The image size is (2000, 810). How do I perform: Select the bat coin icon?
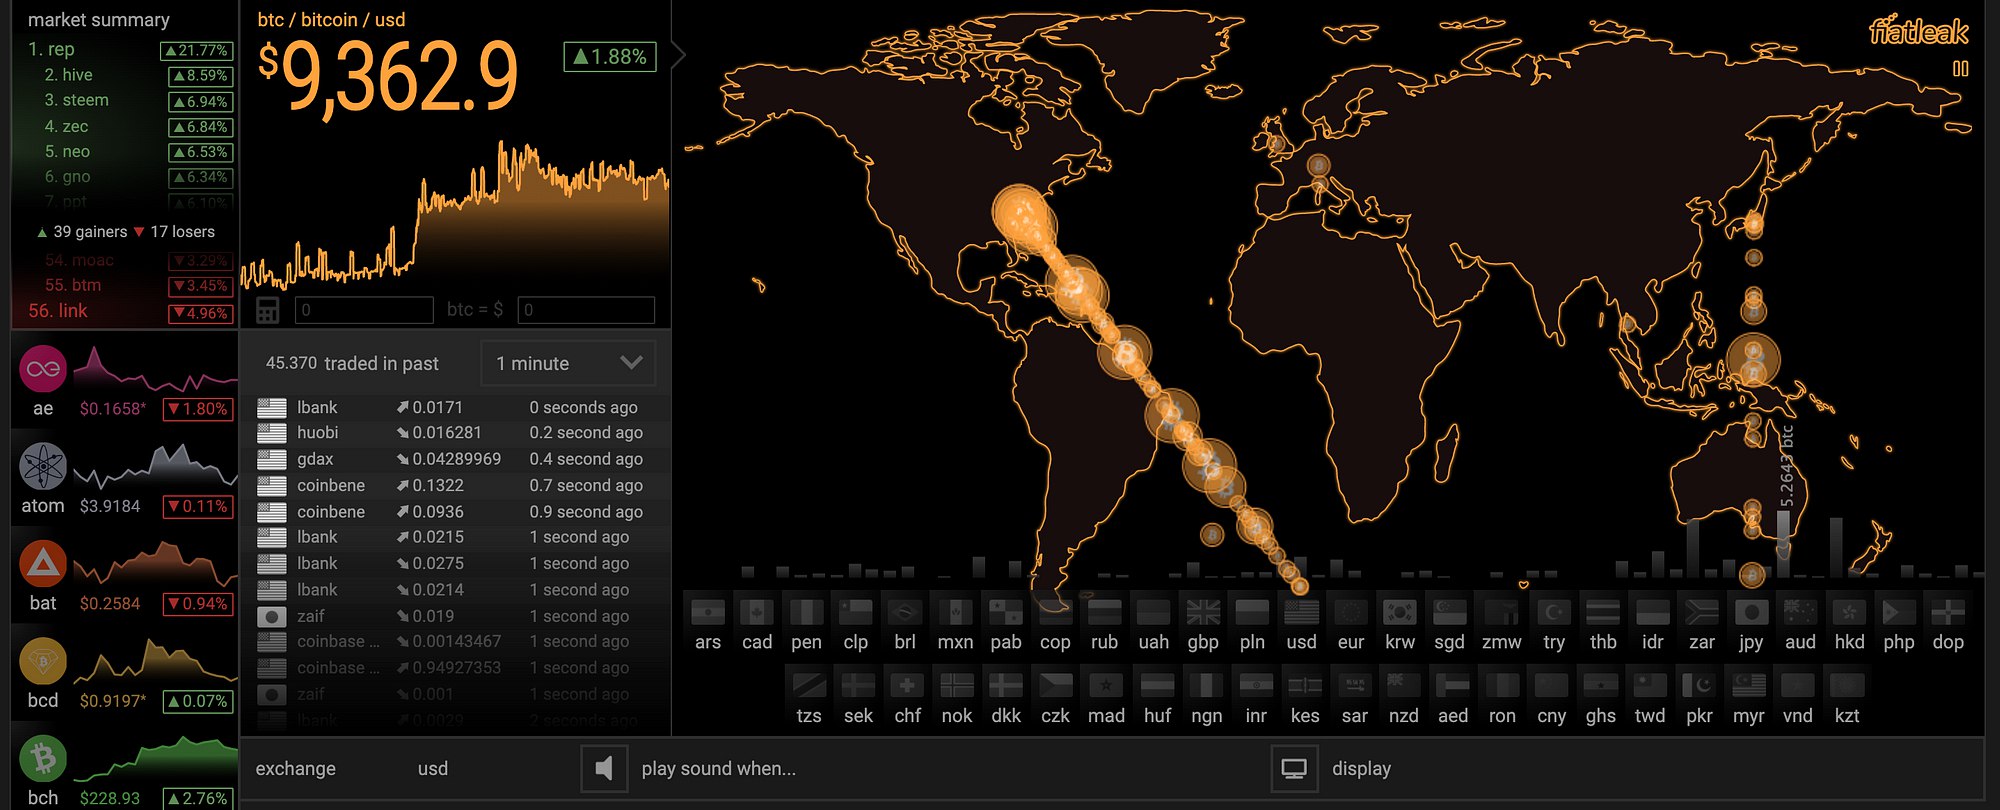point(43,563)
